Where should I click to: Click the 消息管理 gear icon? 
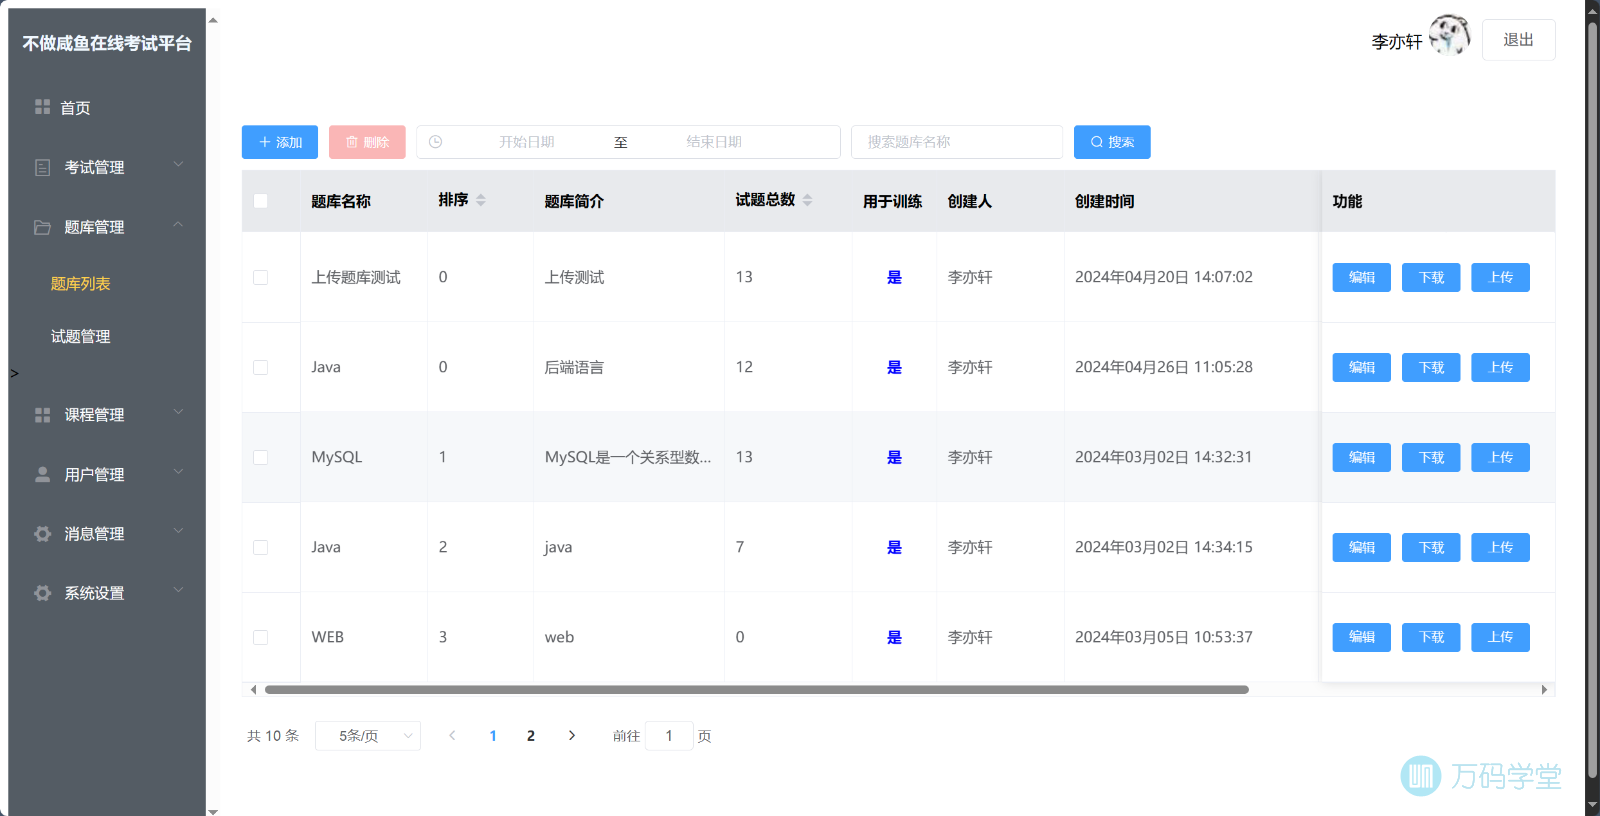point(42,534)
